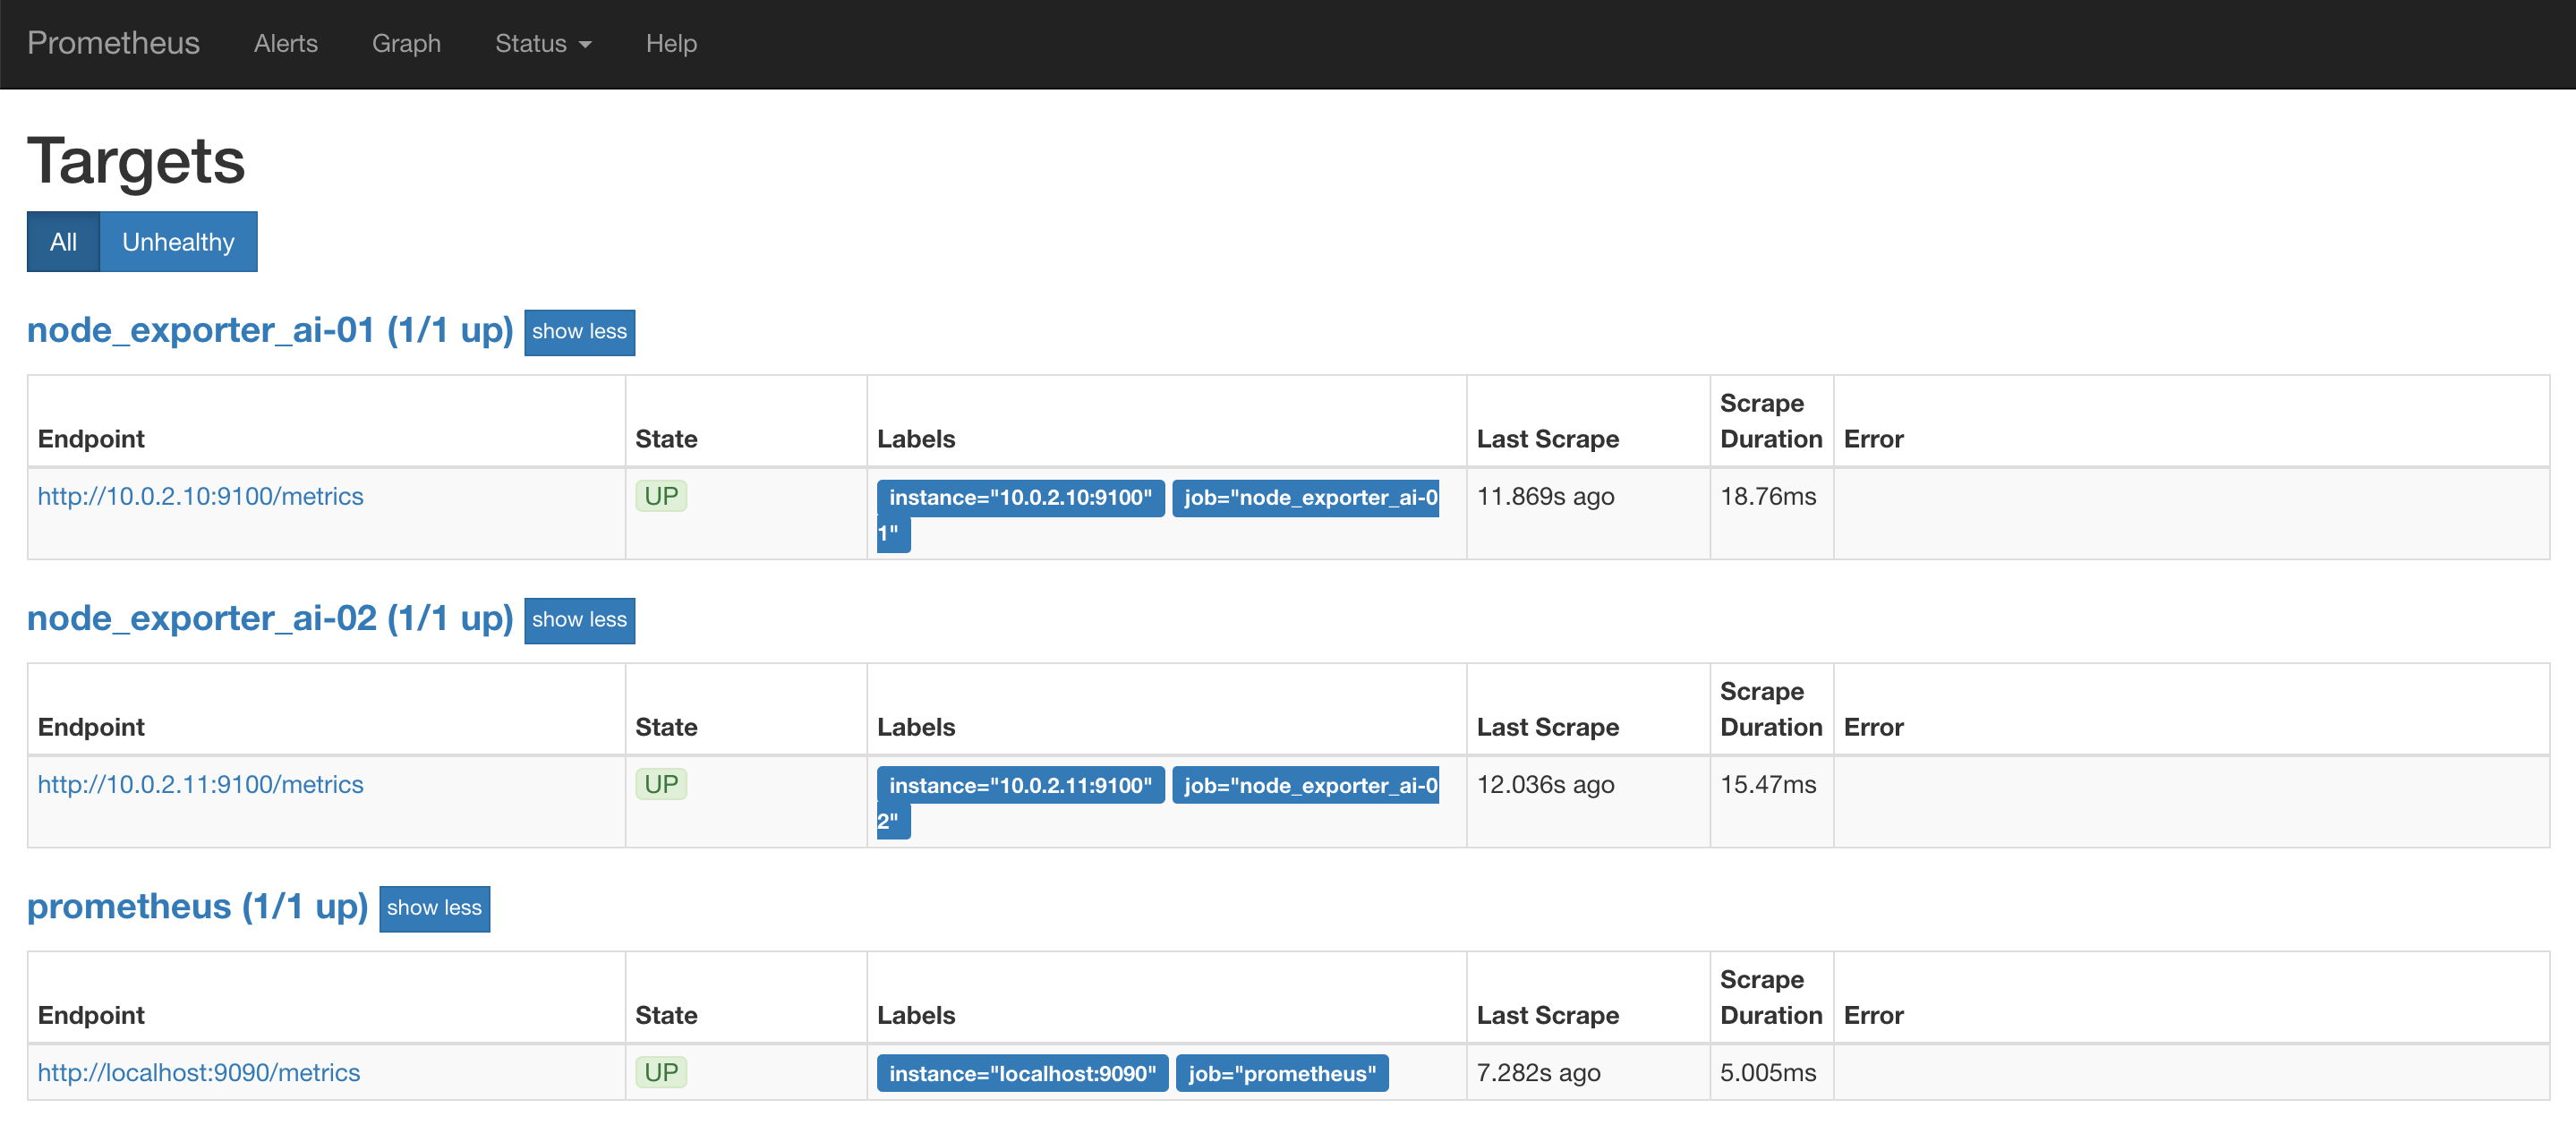Viewport: 2576px width, 1142px height.
Task: Open endpoint http://10.0.2.10:9100/metrics
Action: [200, 496]
